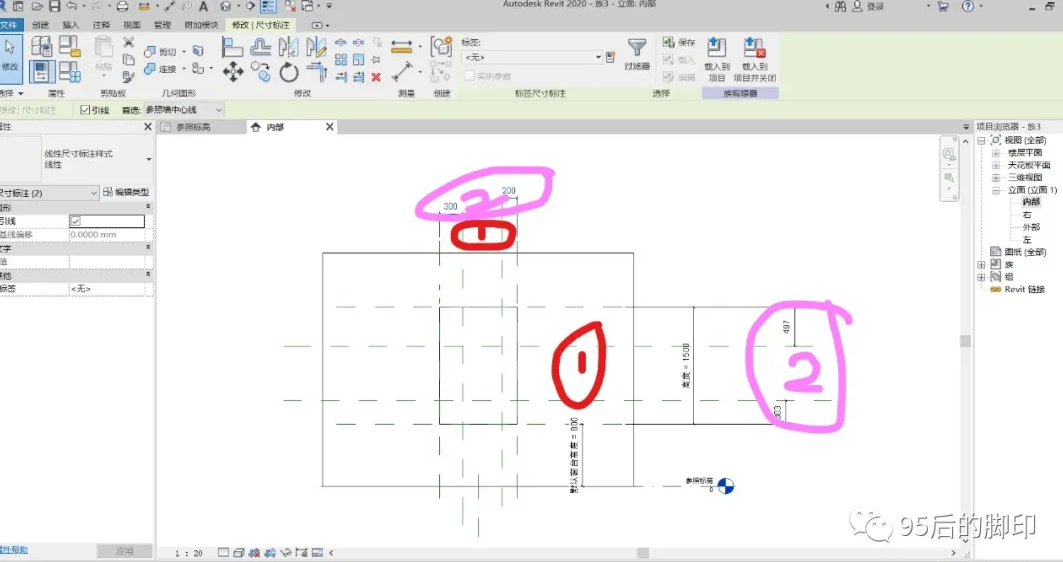
Task: Select the Trim/Extend to Corner tool
Action: [316, 71]
